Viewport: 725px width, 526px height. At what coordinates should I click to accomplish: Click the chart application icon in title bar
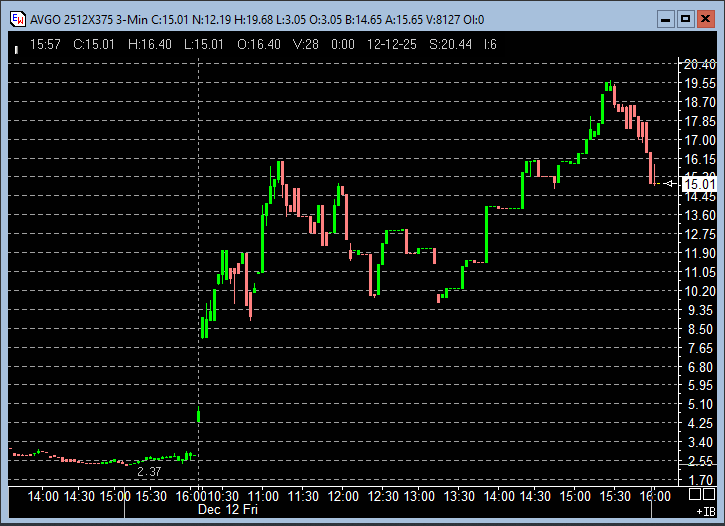click(17, 19)
